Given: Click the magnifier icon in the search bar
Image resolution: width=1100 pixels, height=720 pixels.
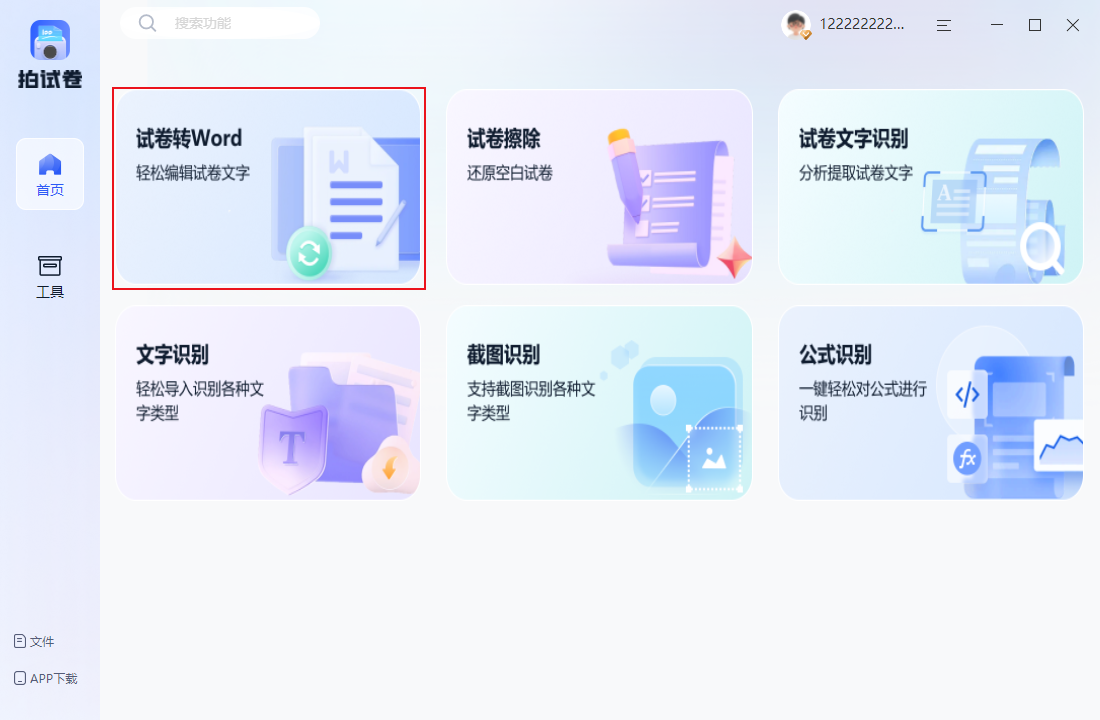Looking at the screenshot, I should (x=147, y=22).
